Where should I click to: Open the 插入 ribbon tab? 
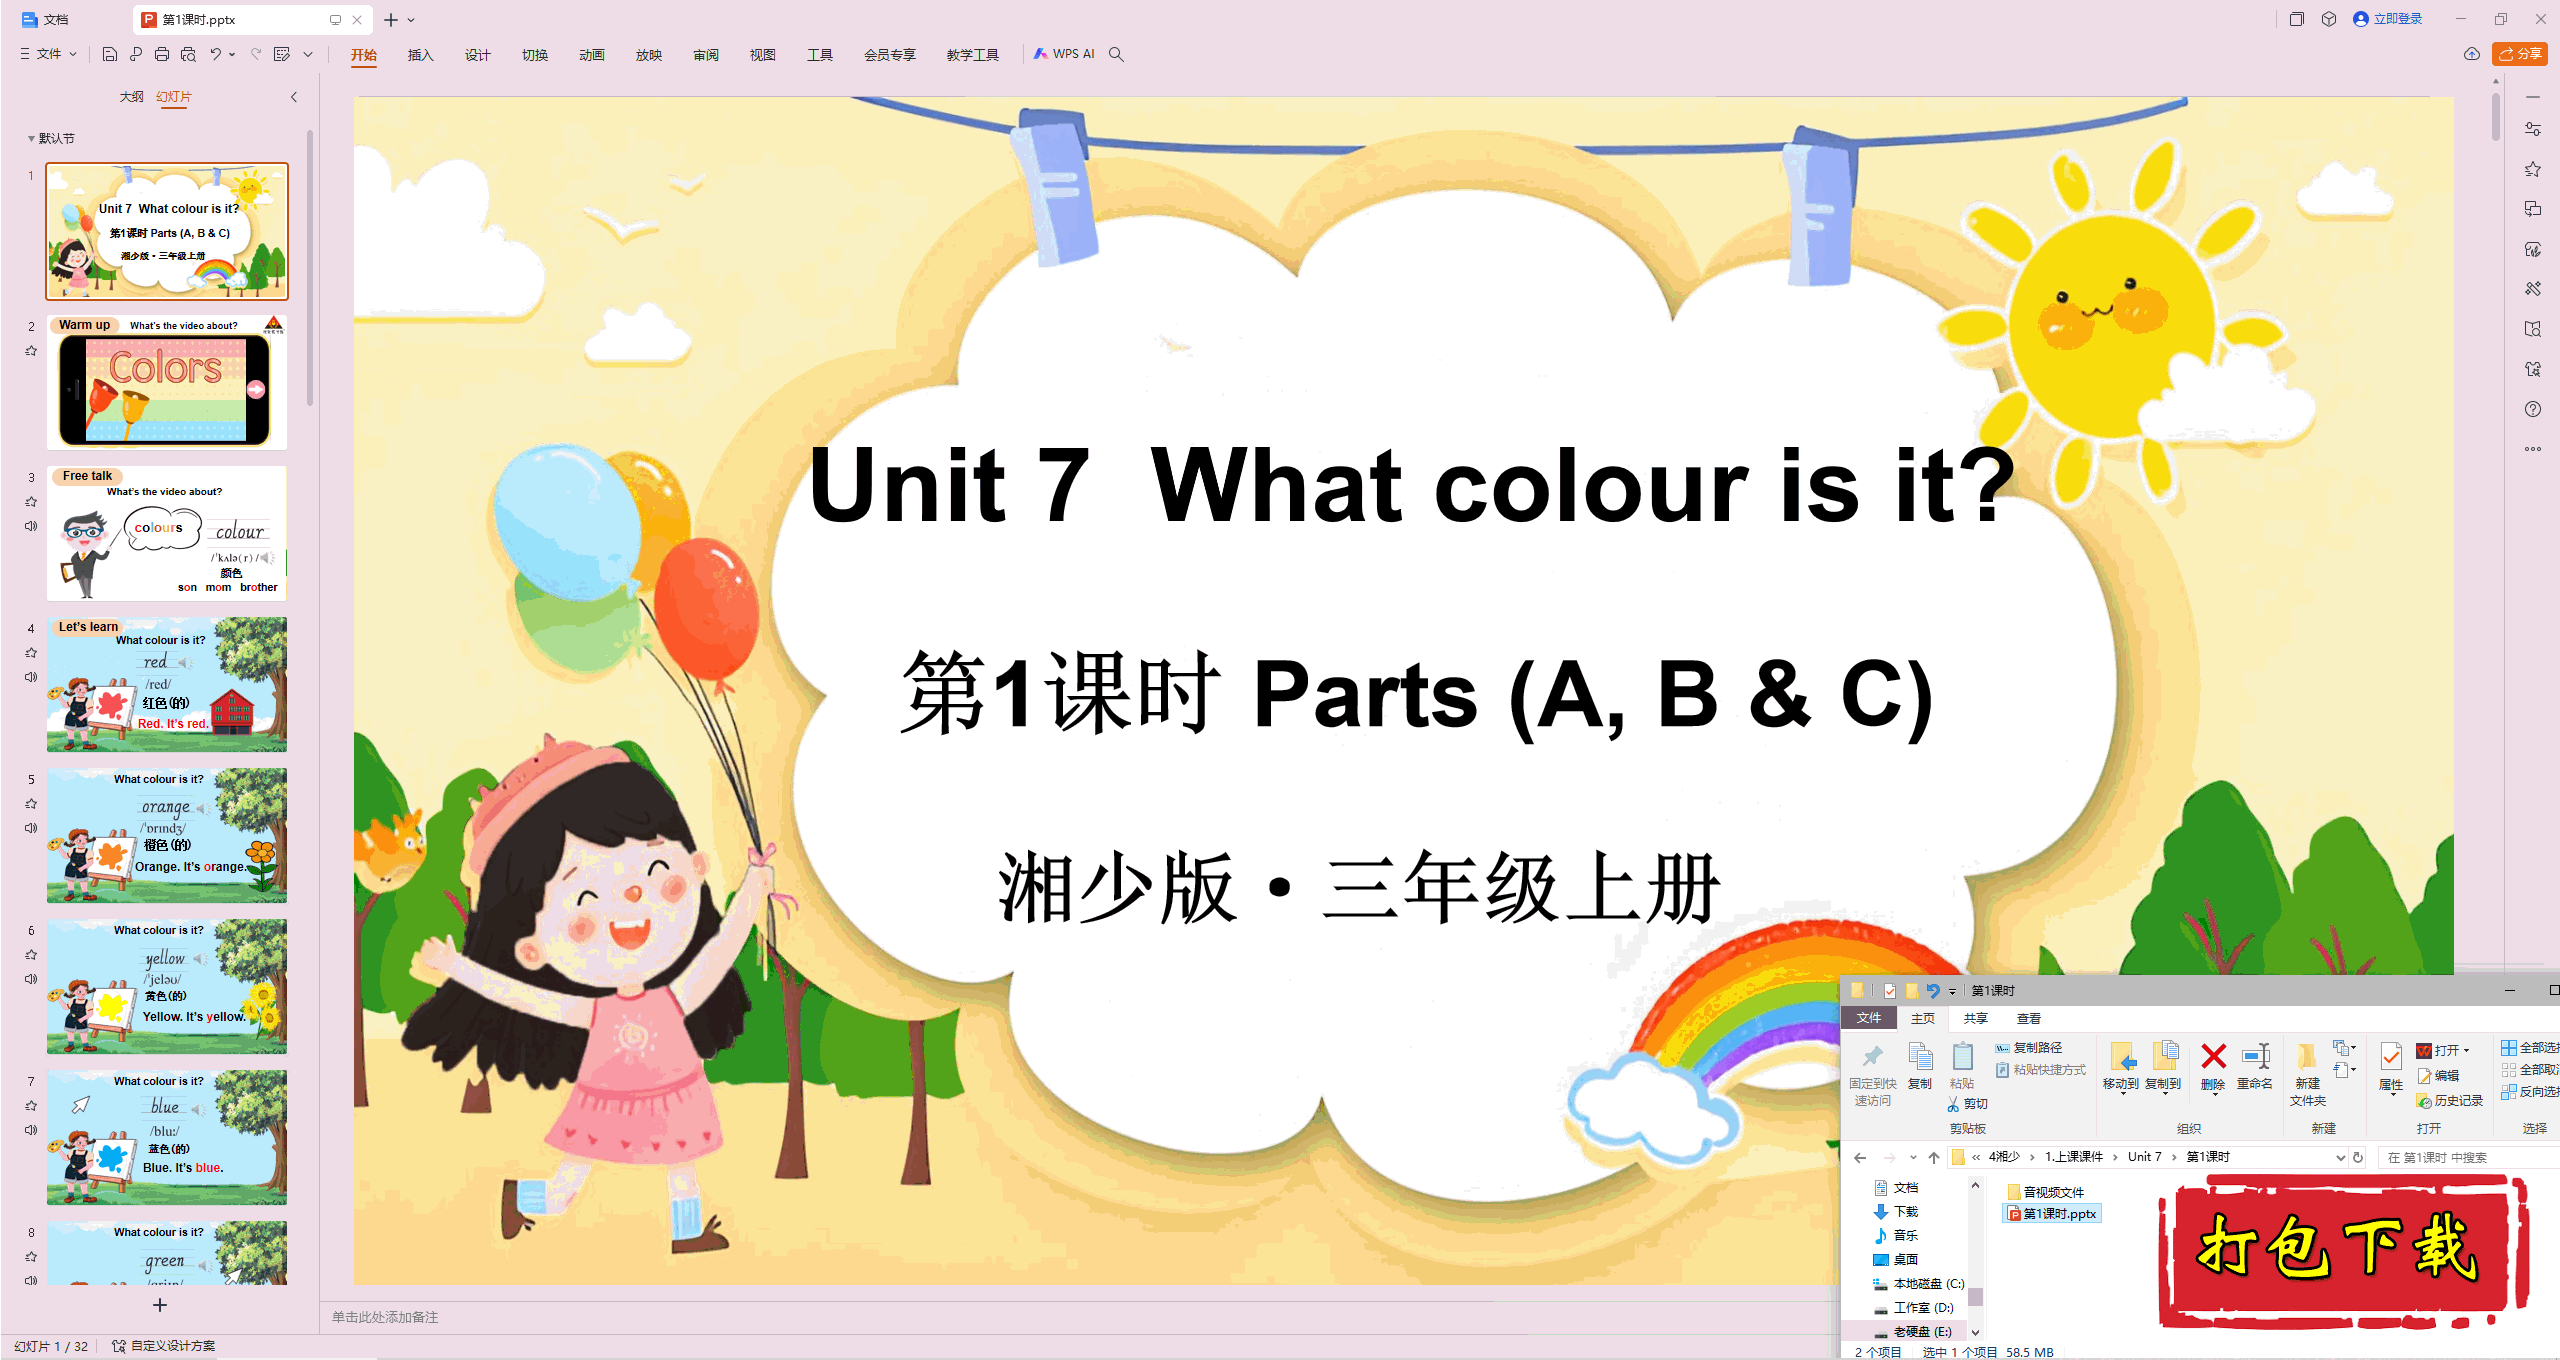(420, 55)
